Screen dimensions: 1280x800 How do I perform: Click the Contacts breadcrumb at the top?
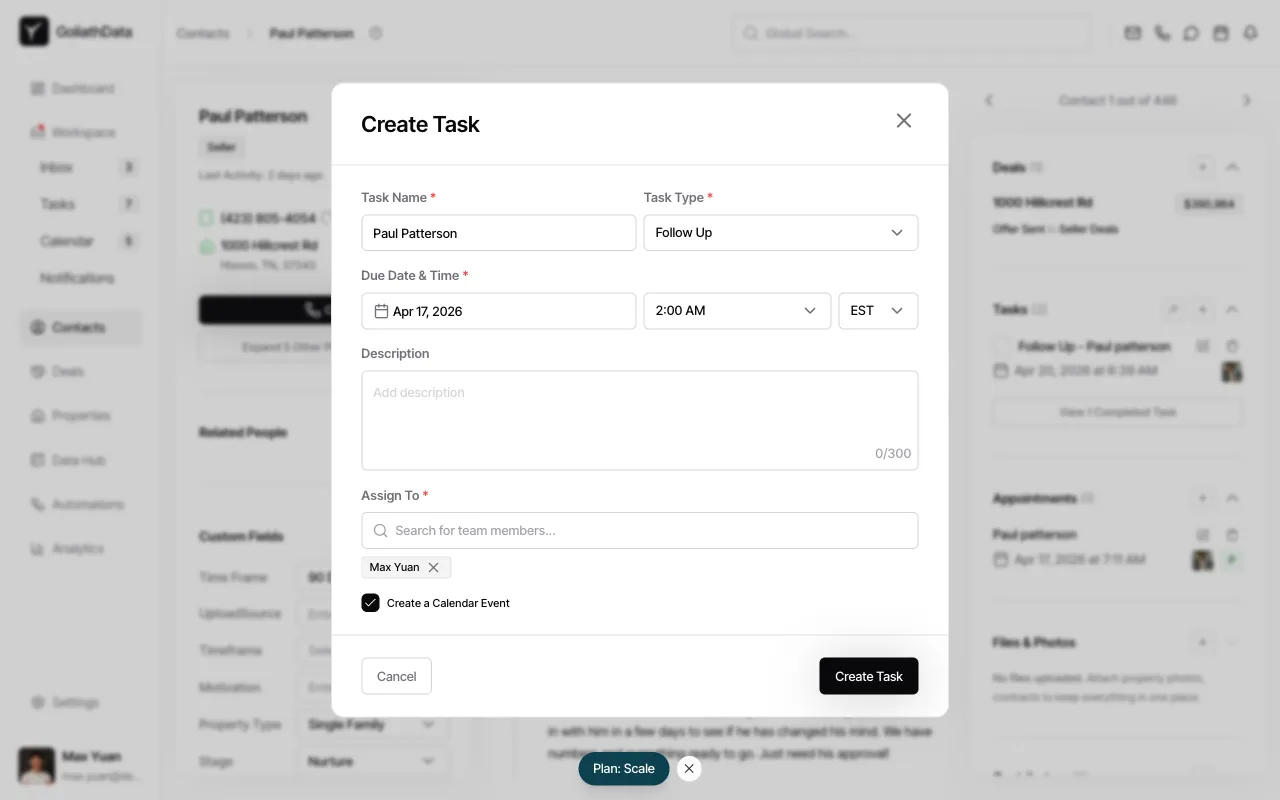pos(202,33)
